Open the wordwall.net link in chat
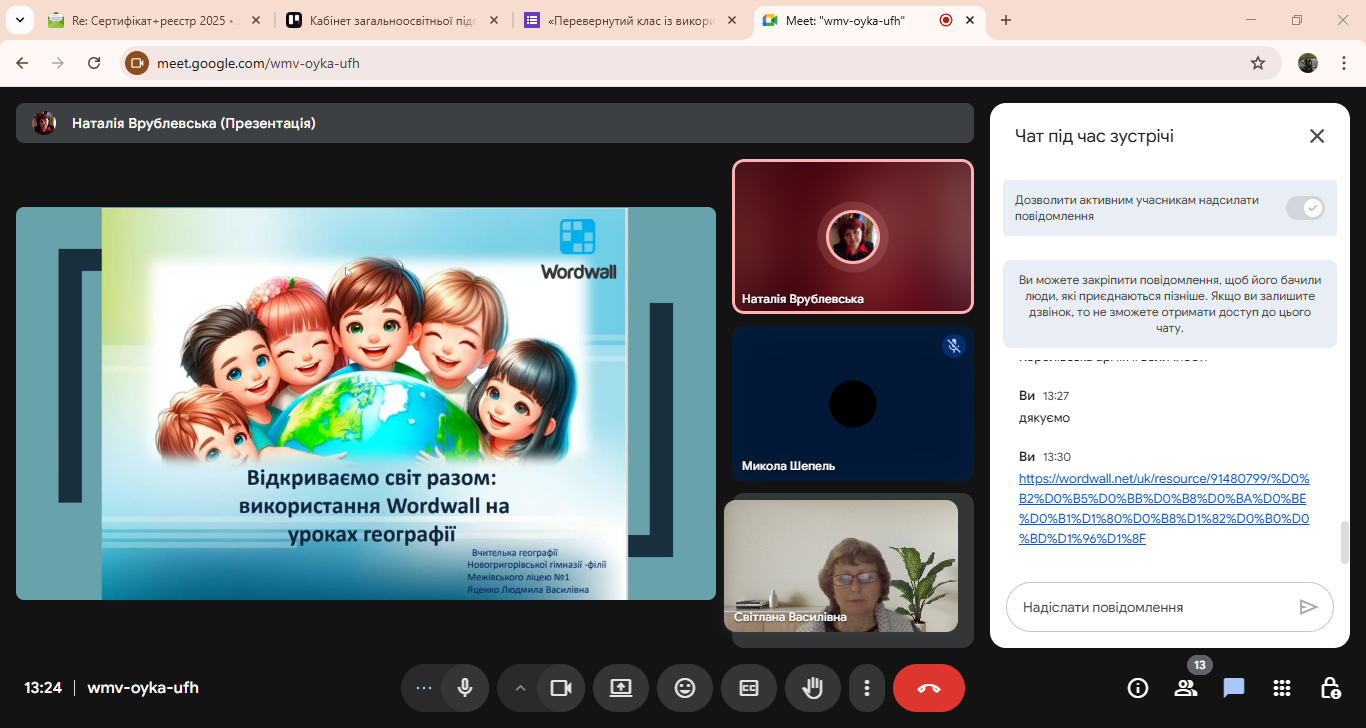1366x728 pixels. (1164, 508)
